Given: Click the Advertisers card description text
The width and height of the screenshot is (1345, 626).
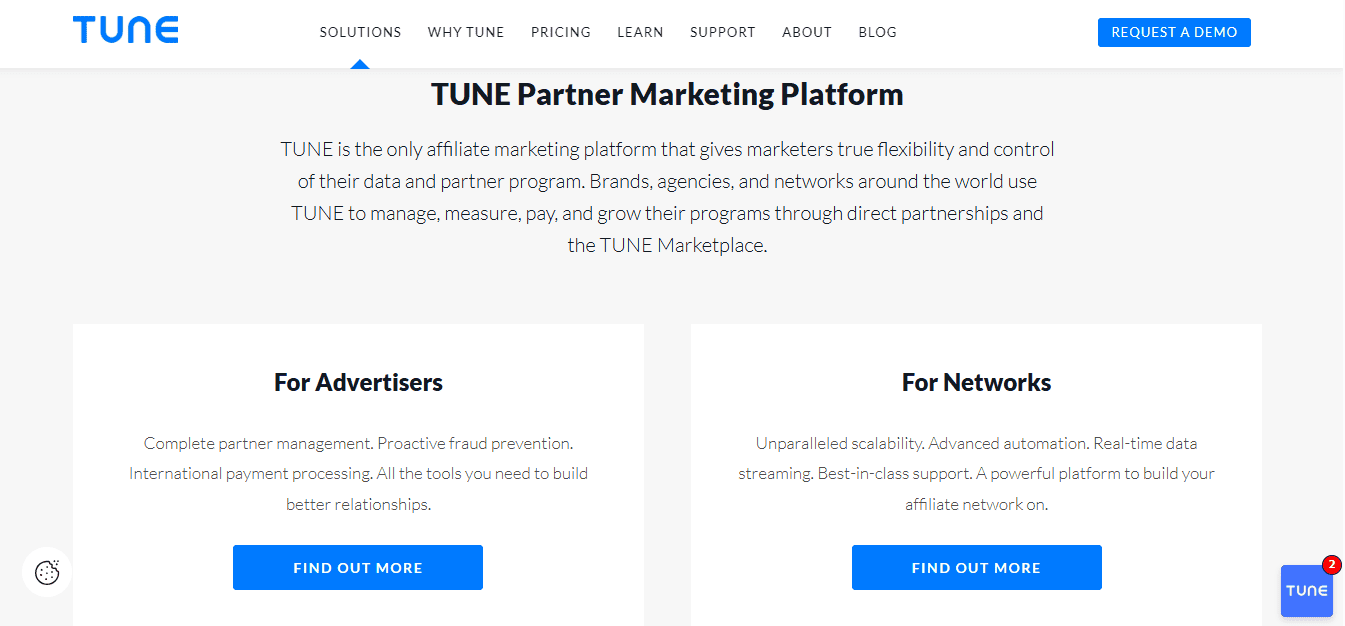Looking at the screenshot, I should (358, 473).
